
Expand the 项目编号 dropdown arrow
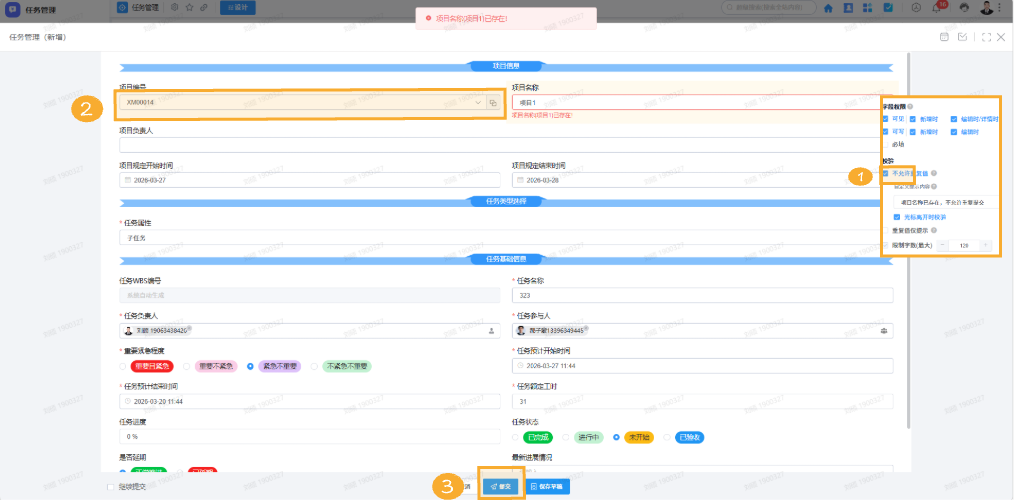478,103
